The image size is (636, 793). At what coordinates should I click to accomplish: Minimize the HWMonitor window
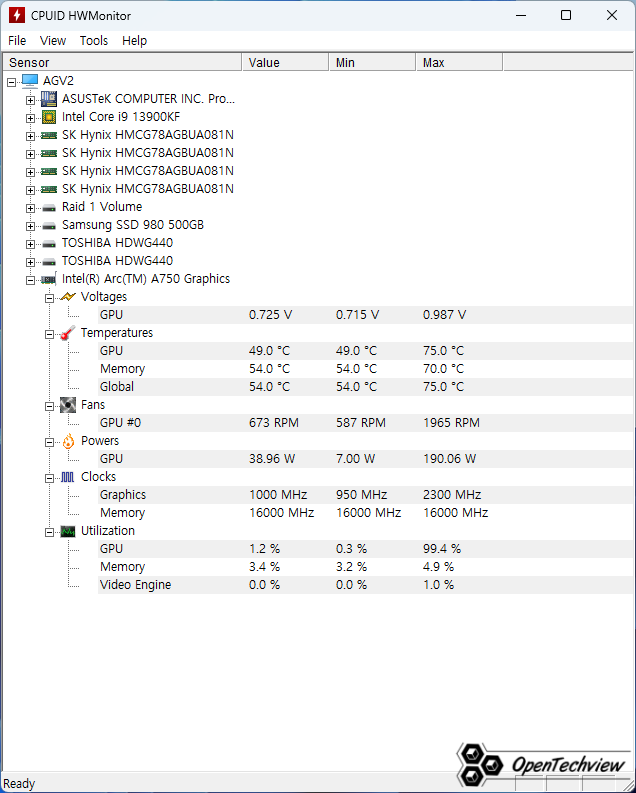(521, 15)
